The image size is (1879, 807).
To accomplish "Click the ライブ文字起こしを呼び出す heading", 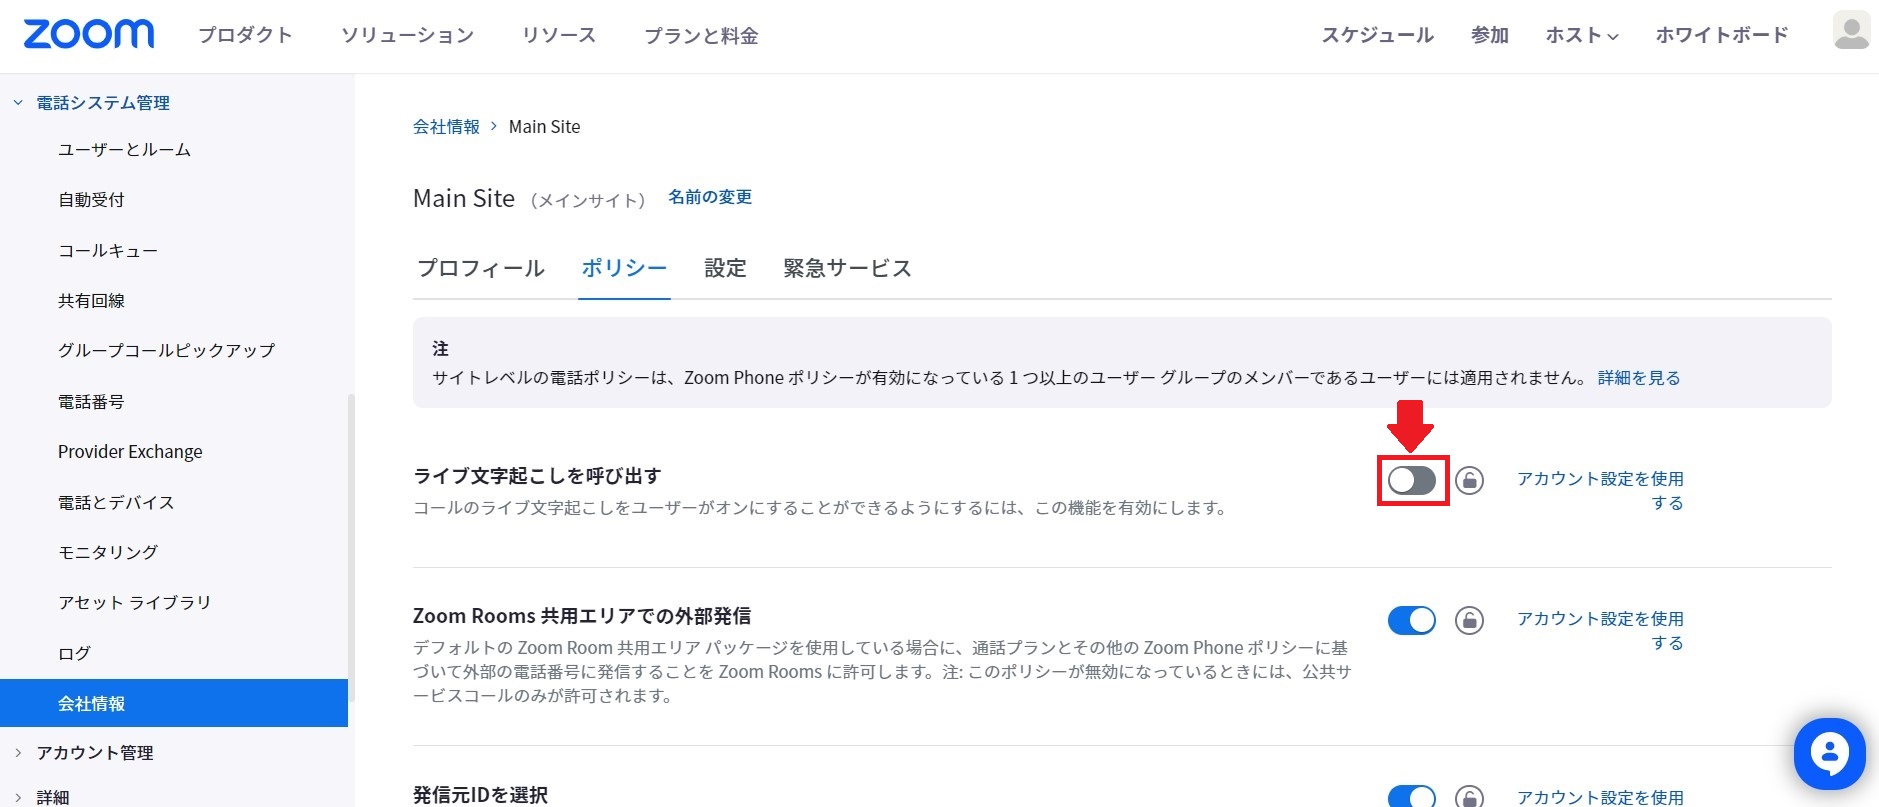I will [537, 476].
